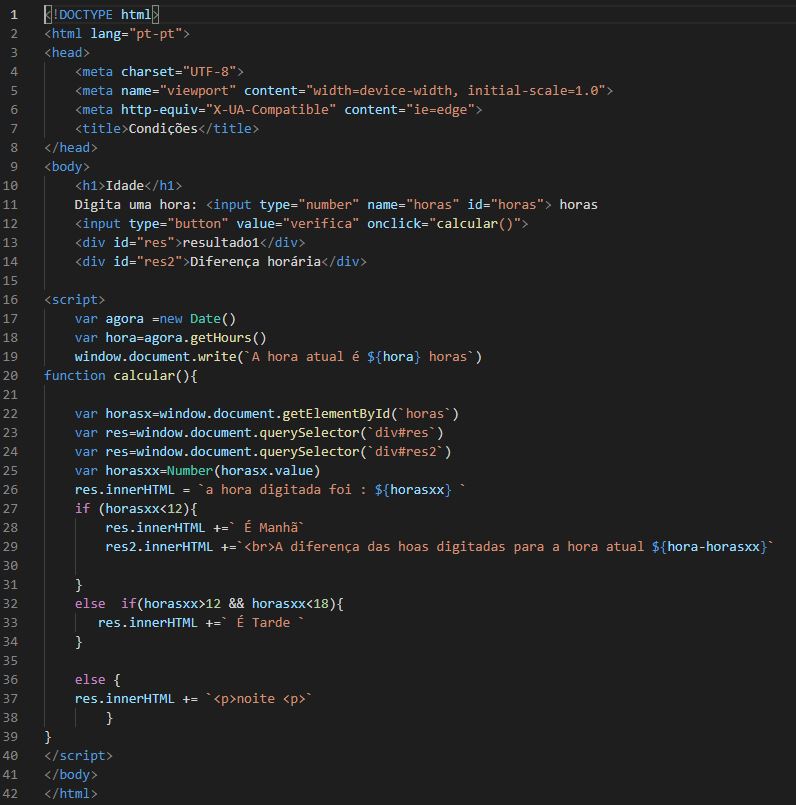The height and width of the screenshot is (805, 796).
Task: Click the ${hora-horasxx} expression
Action: pos(710,547)
